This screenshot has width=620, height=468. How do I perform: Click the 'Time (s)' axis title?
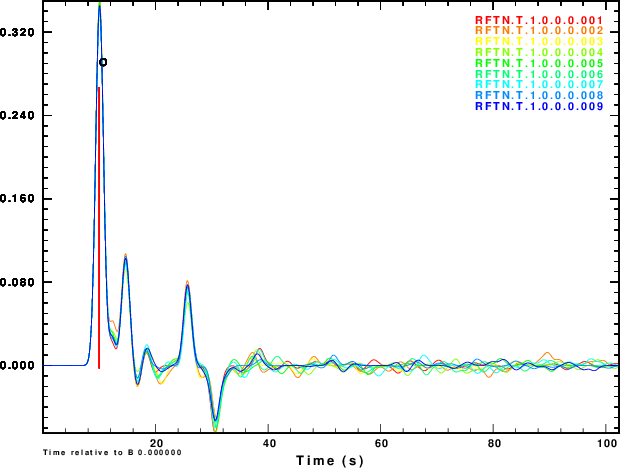point(330,460)
